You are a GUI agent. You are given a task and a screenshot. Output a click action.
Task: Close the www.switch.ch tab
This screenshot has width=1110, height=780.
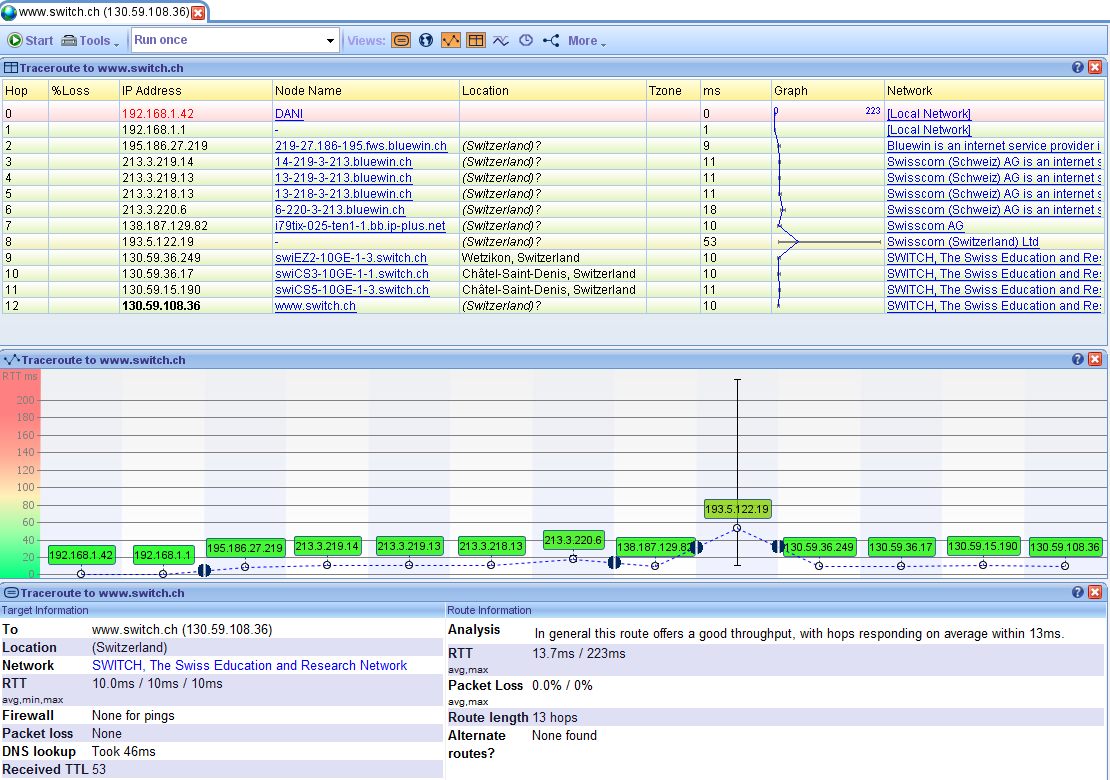(x=198, y=13)
